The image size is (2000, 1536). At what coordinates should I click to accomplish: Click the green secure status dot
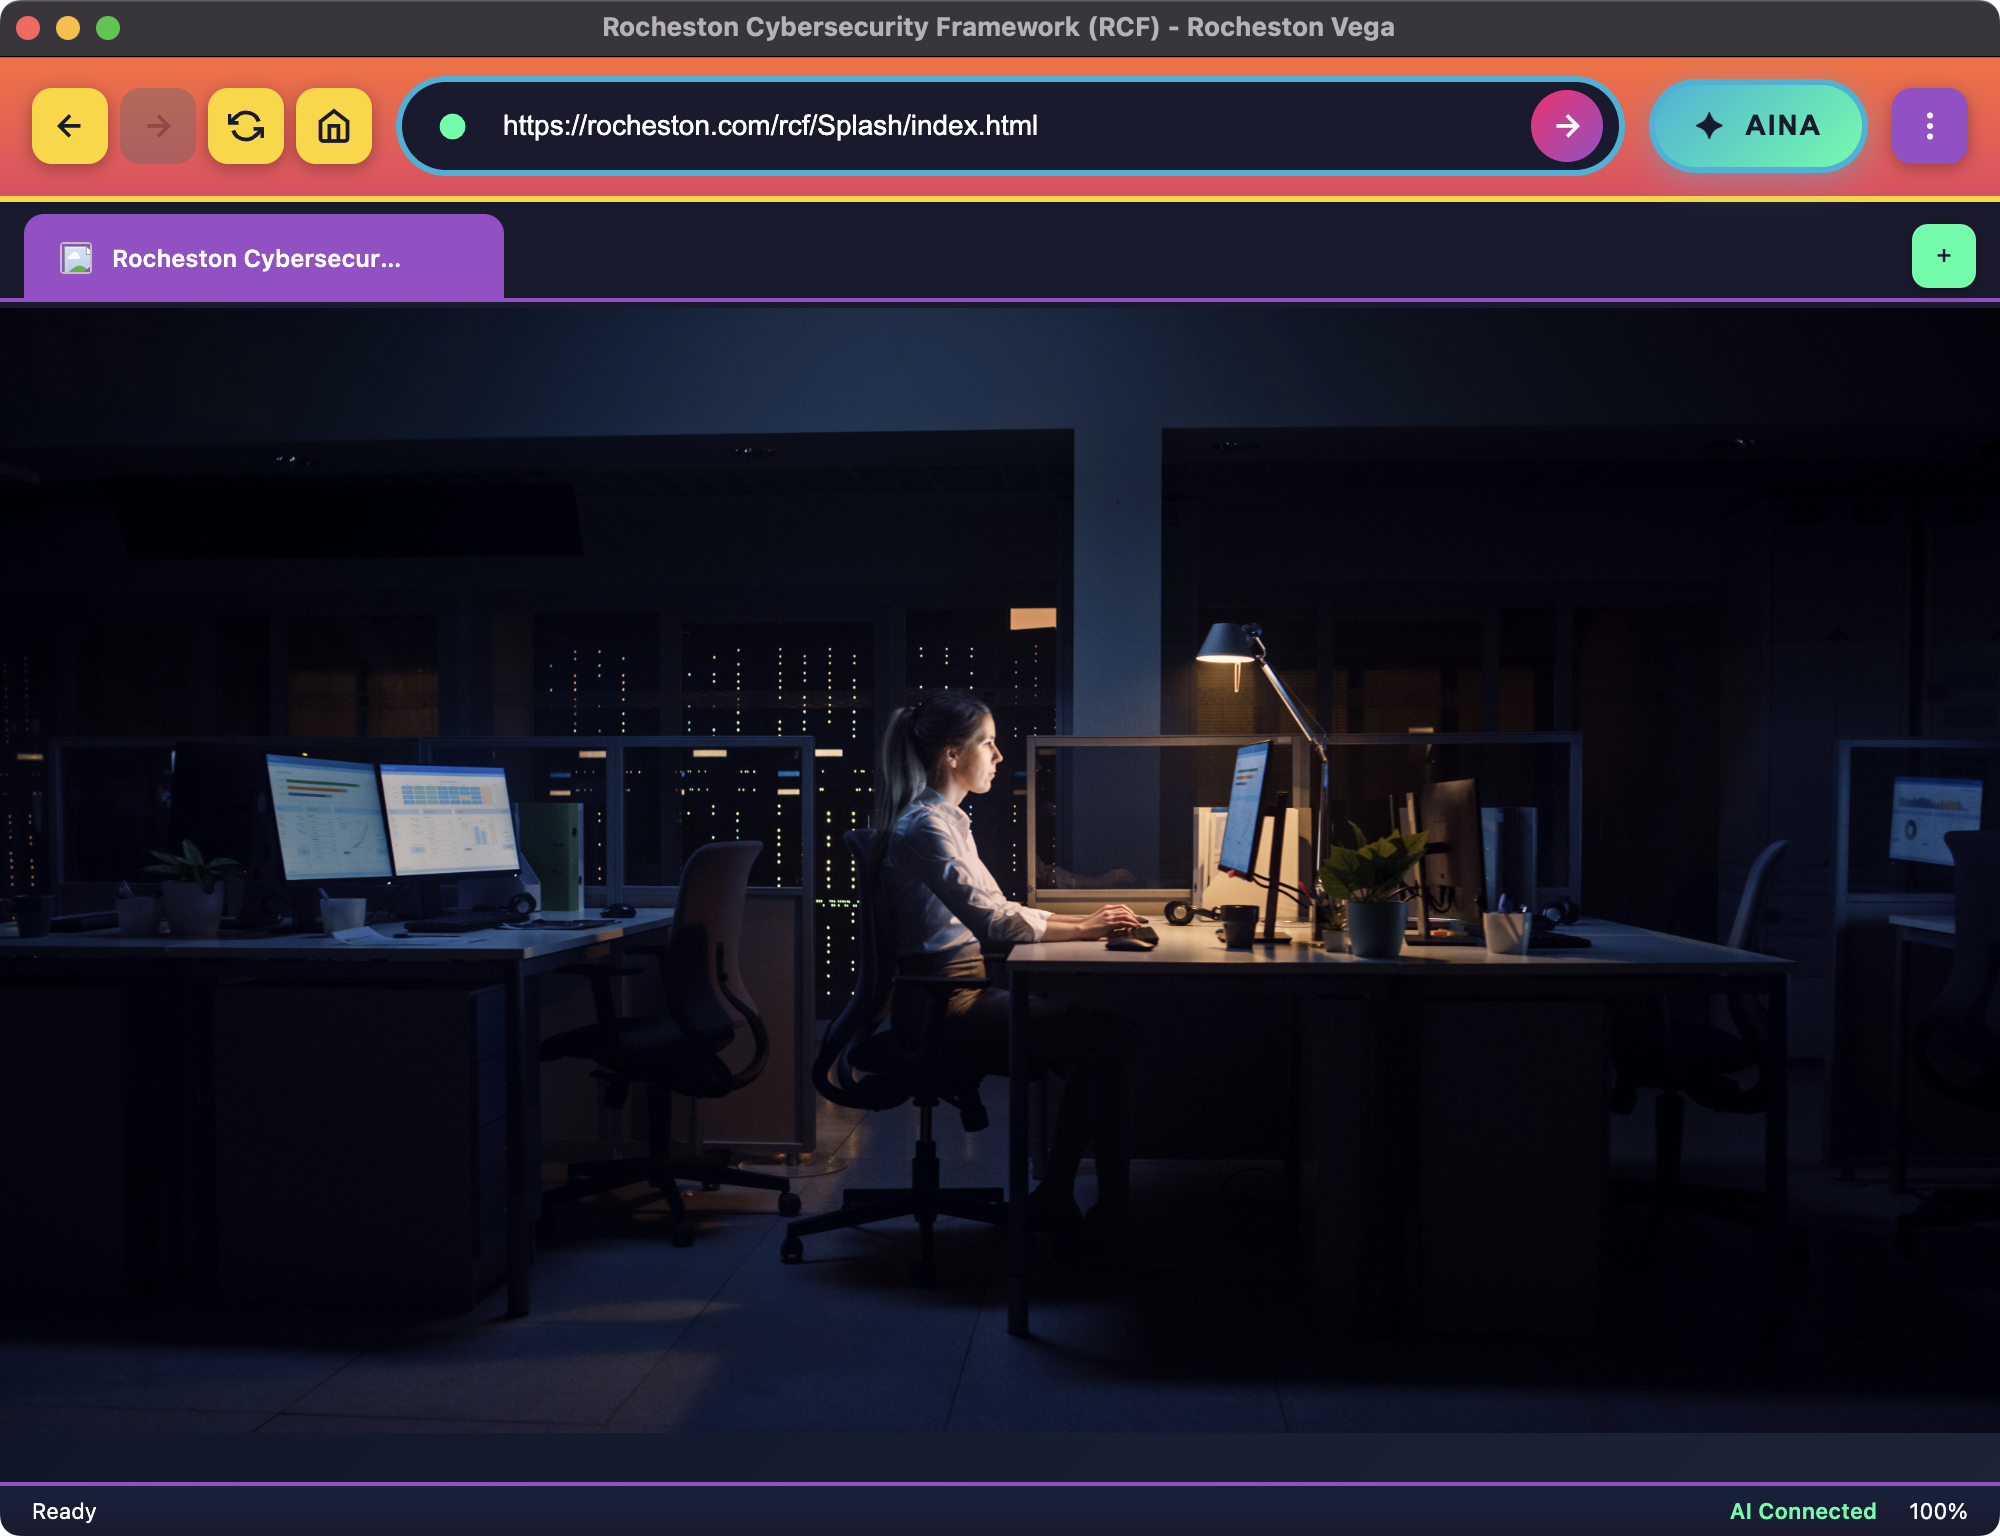click(453, 126)
